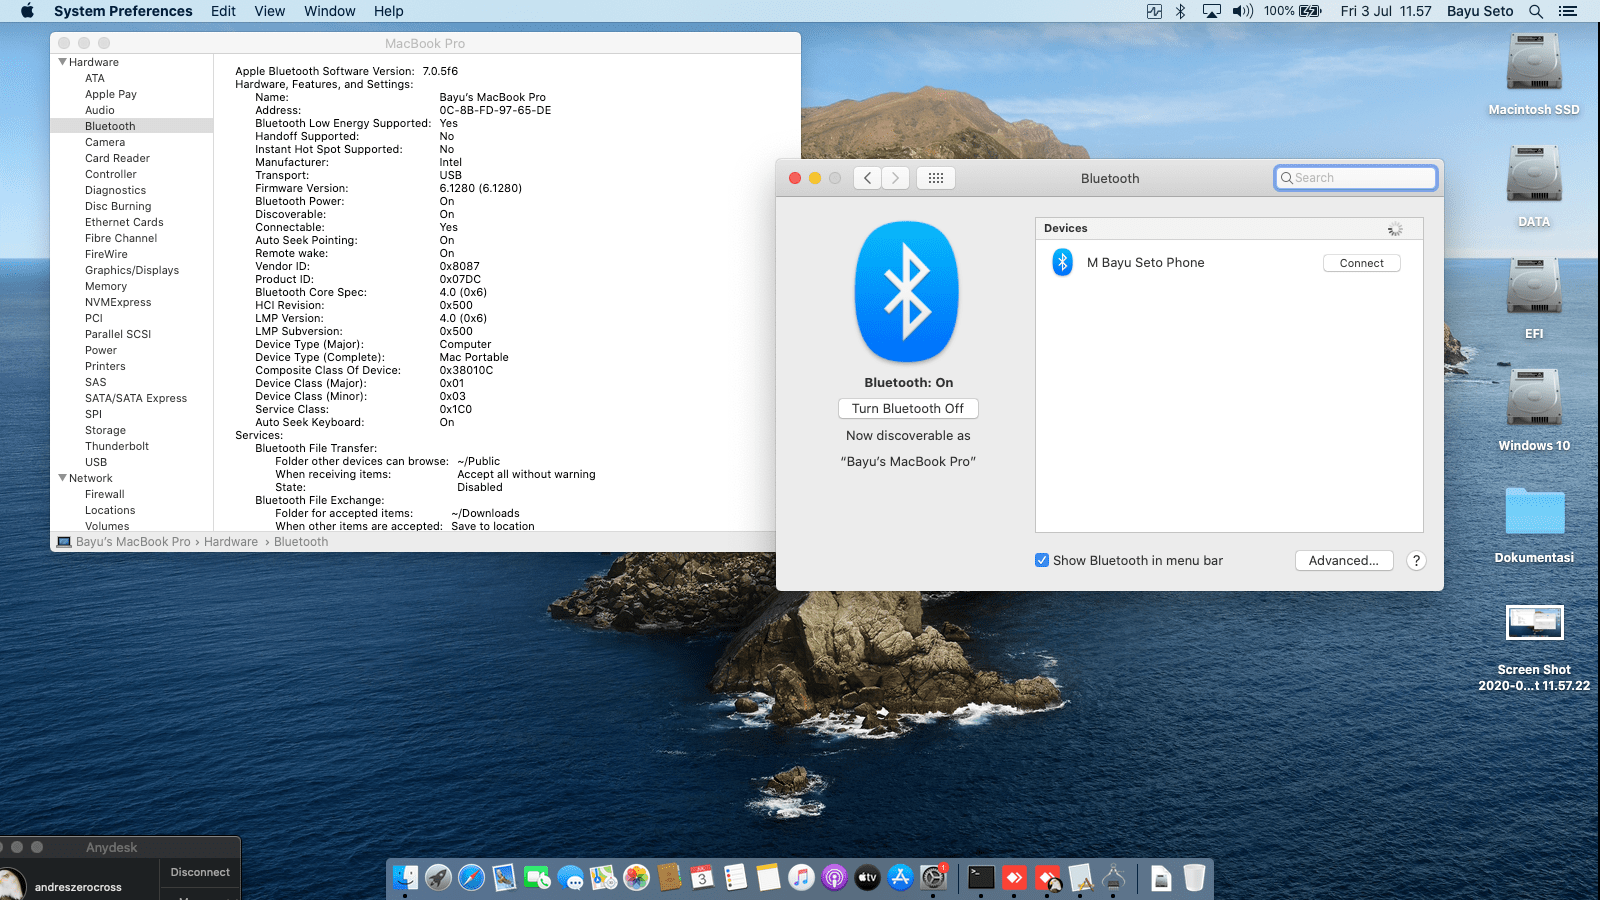
Task: Click the Bluetooth status icon in menu bar
Action: click(1180, 11)
